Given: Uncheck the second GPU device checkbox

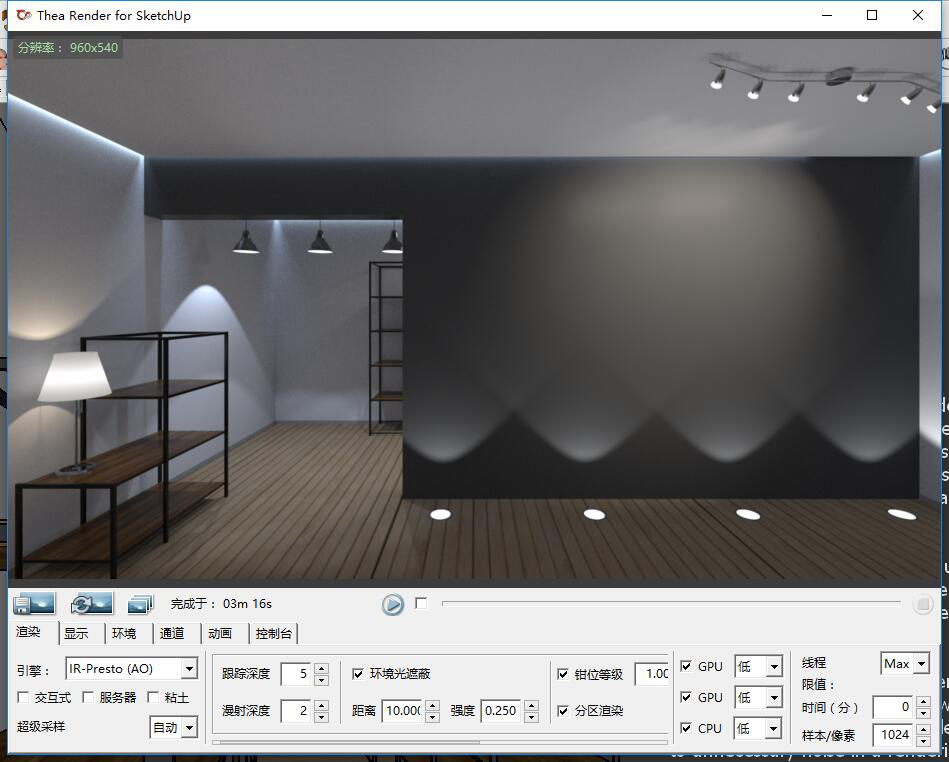Looking at the screenshot, I should coord(686,697).
